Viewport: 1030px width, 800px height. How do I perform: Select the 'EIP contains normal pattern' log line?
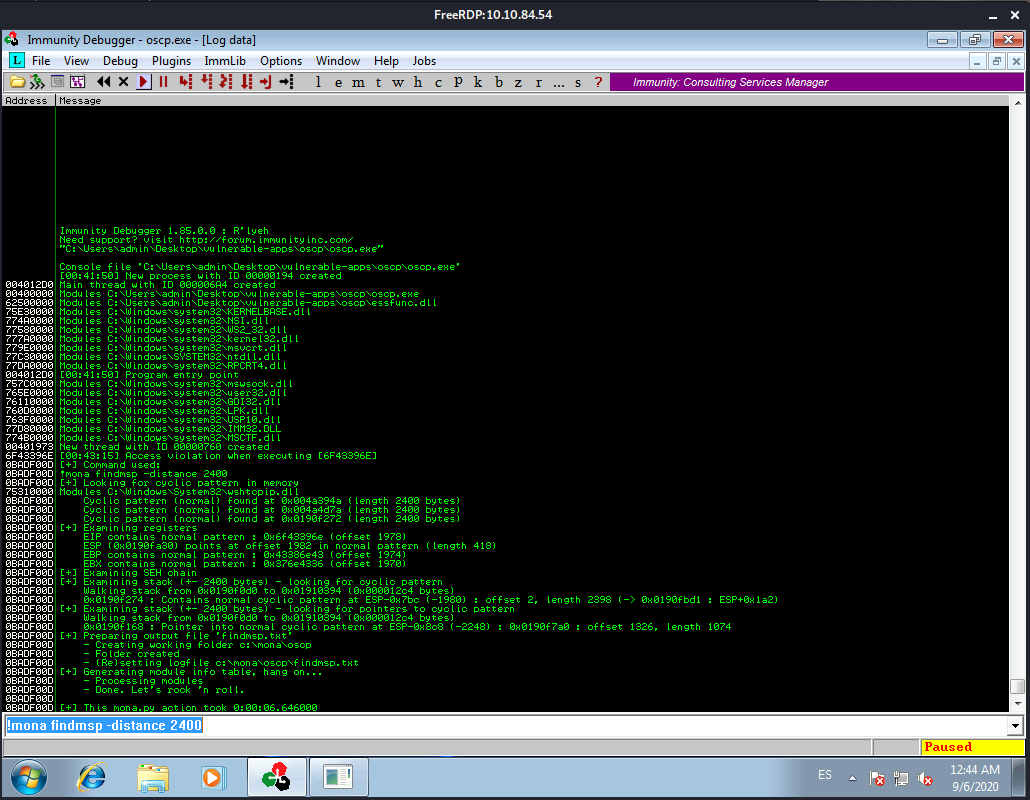coord(244,537)
